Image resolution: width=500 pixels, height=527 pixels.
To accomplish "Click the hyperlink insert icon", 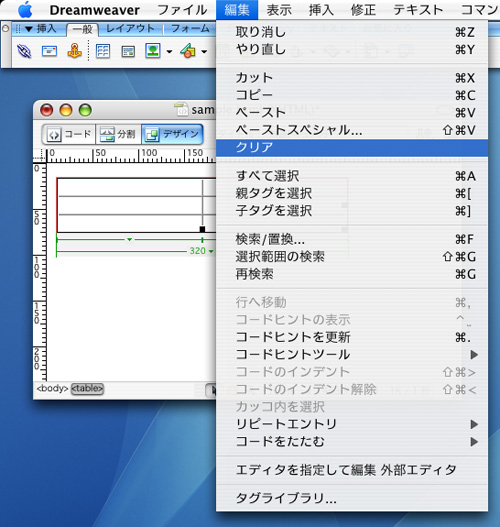I will click(24, 51).
